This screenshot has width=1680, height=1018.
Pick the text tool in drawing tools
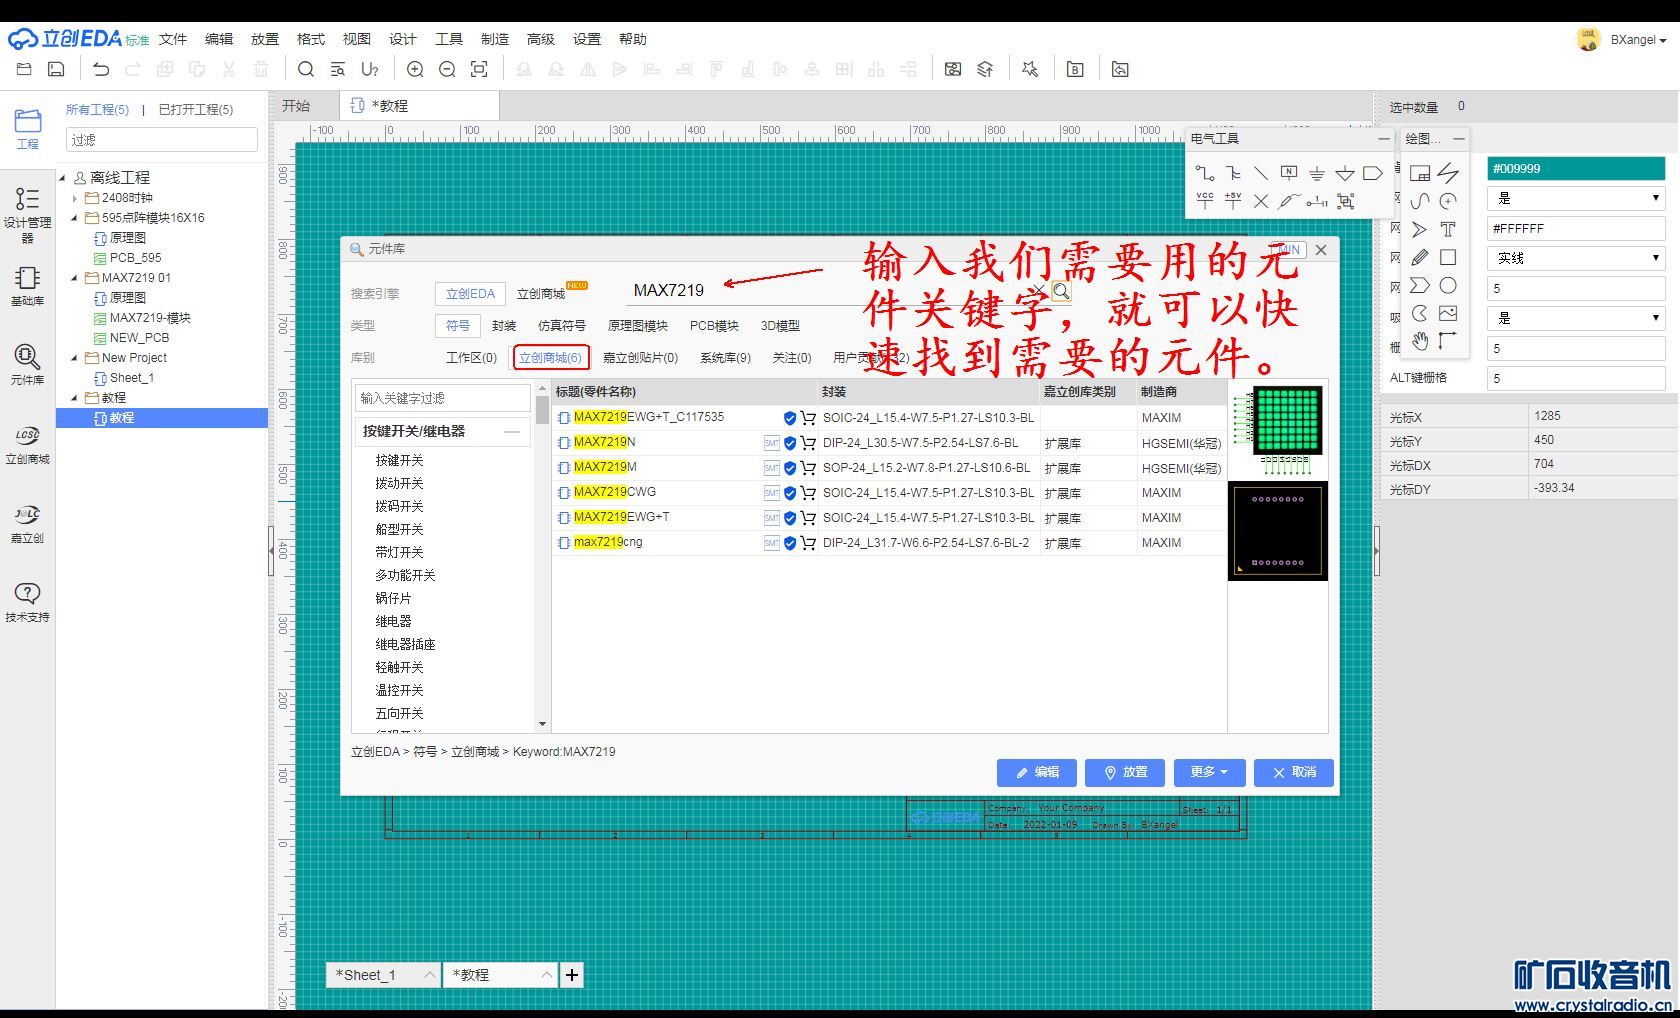[1447, 229]
